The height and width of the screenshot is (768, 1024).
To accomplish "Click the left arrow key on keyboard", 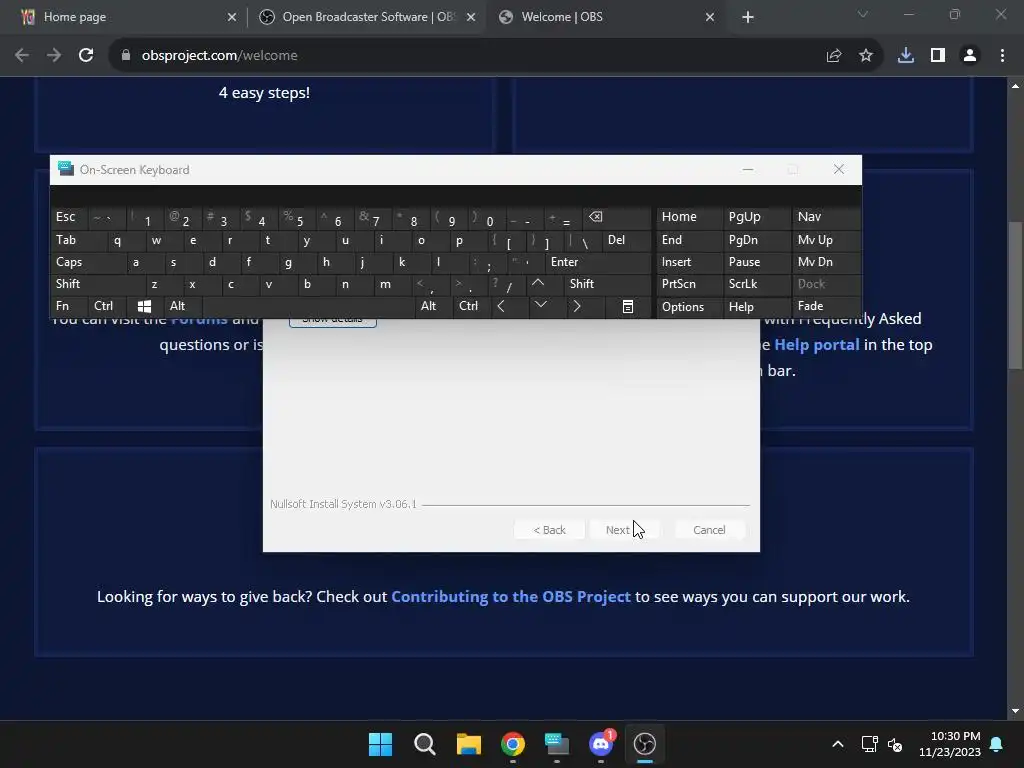I will pos(501,306).
